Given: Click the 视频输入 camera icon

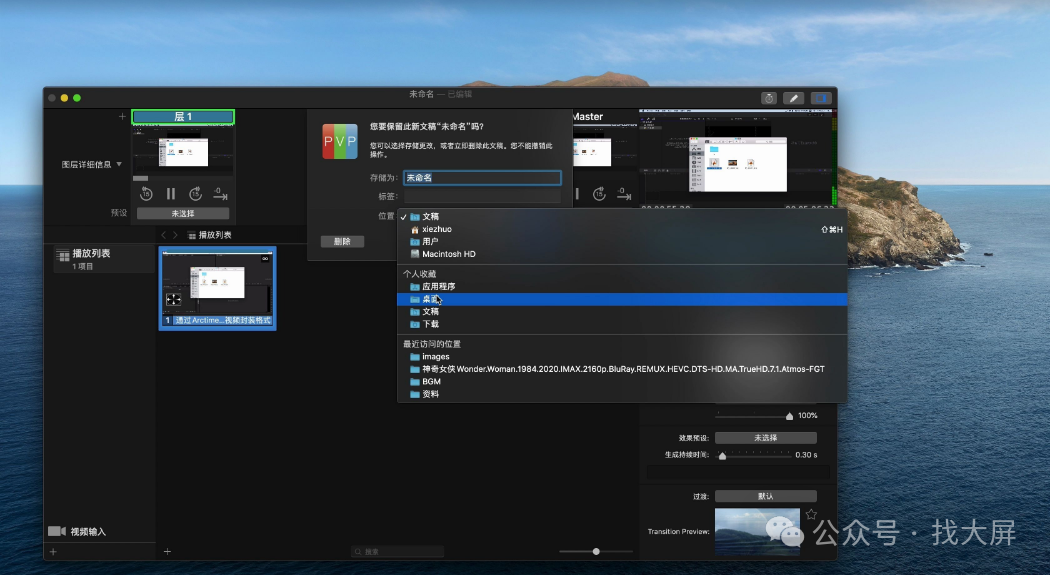Looking at the screenshot, I should tap(57, 531).
